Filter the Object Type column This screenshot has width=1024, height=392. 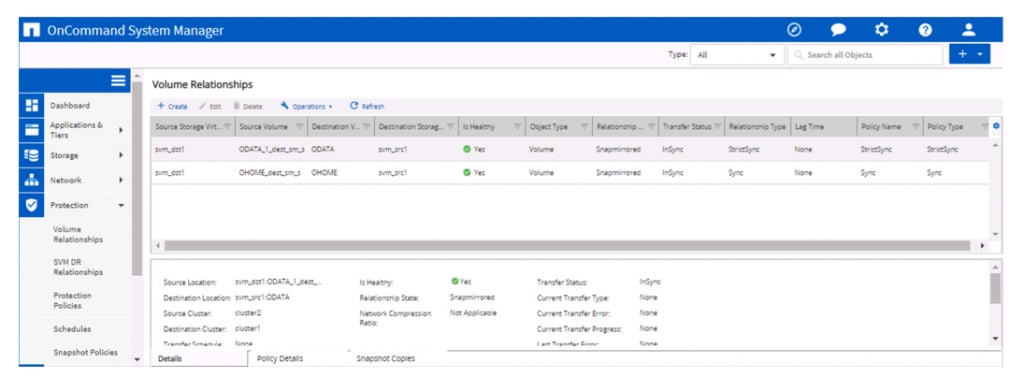click(584, 127)
